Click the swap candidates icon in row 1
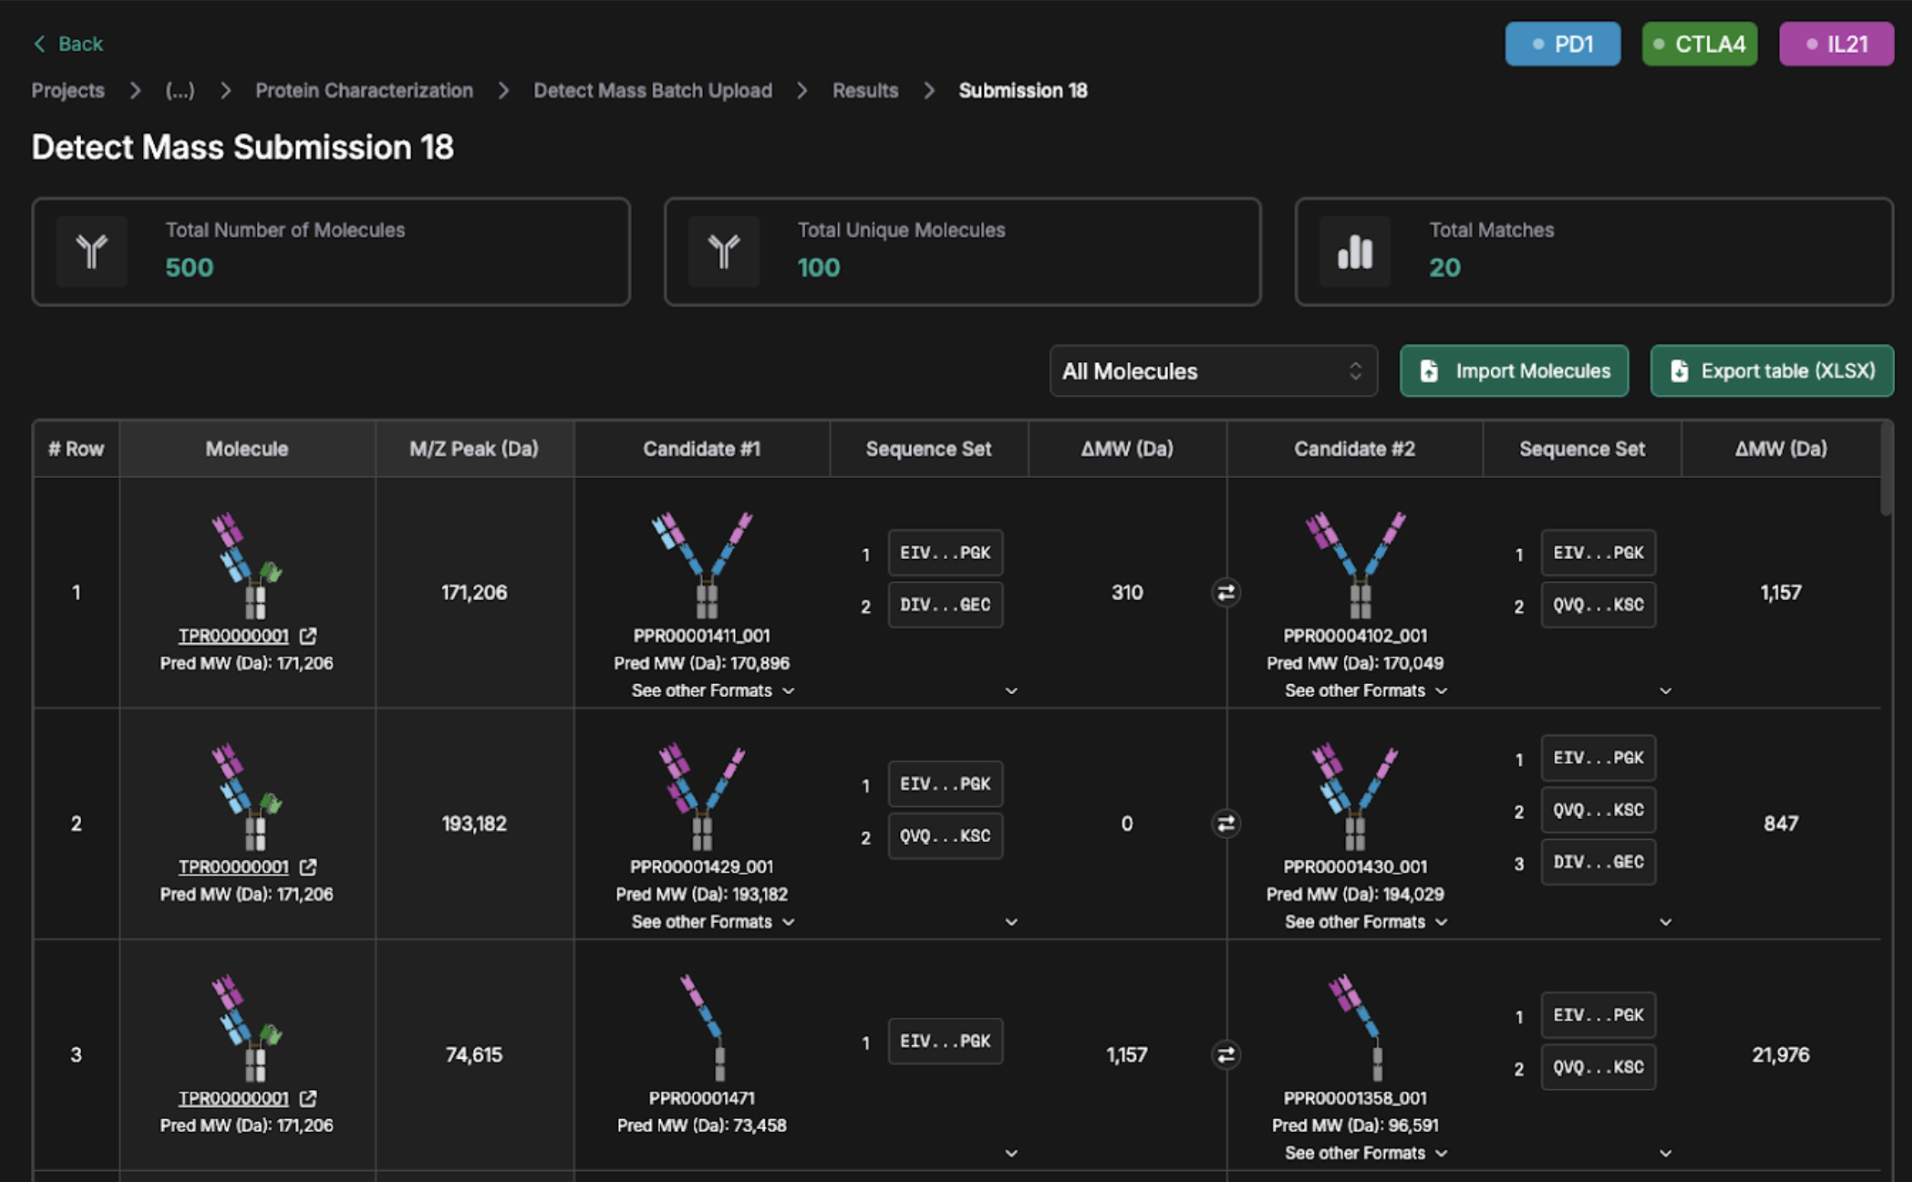1912x1182 pixels. [x=1226, y=593]
